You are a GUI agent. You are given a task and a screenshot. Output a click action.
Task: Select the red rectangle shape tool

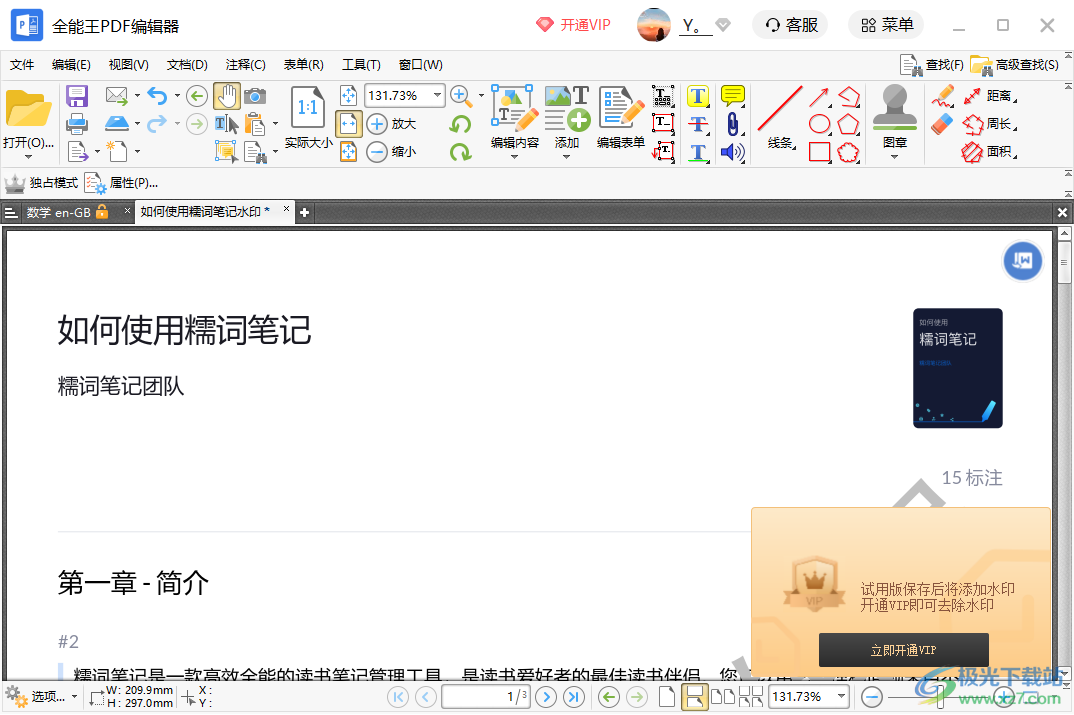(x=819, y=151)
